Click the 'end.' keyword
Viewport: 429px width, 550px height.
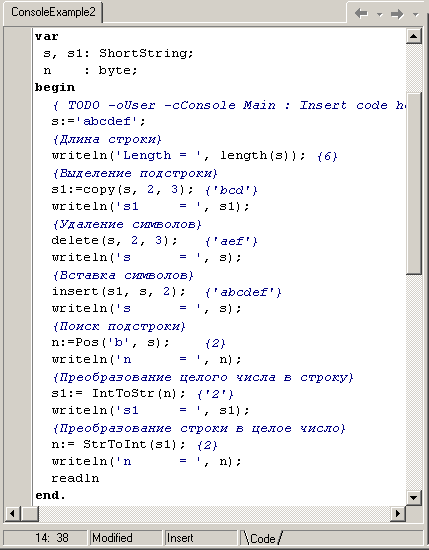[x=51, y=496]
